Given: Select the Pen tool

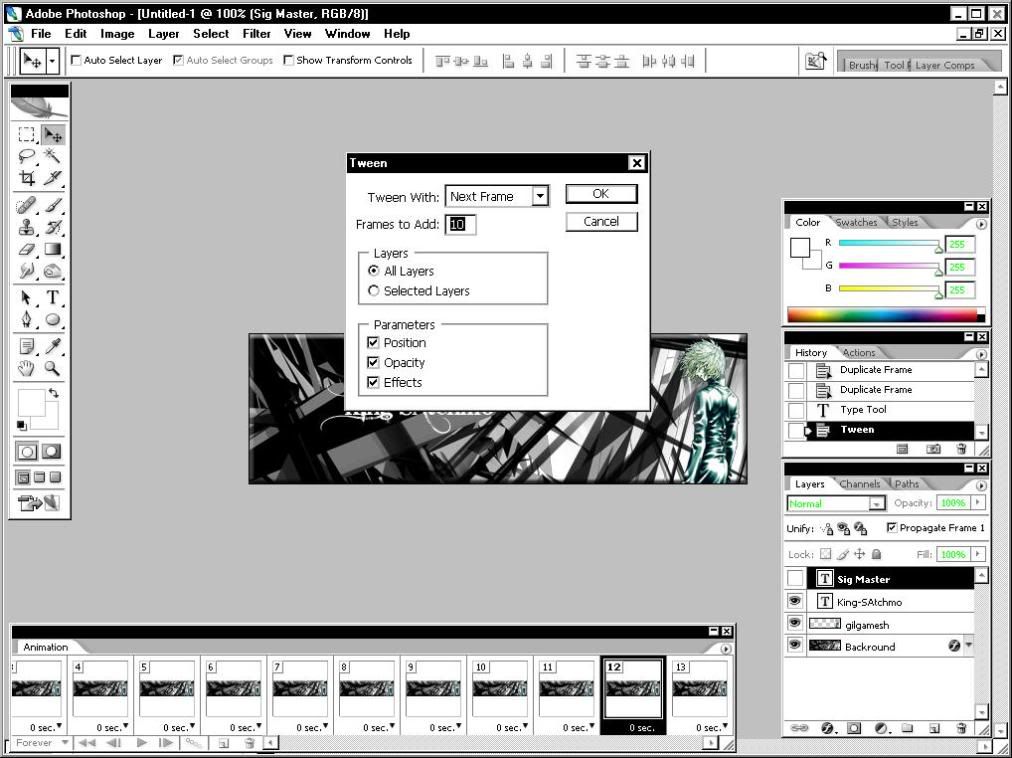Looking at the screenshot, I should [x=26, y=320].
